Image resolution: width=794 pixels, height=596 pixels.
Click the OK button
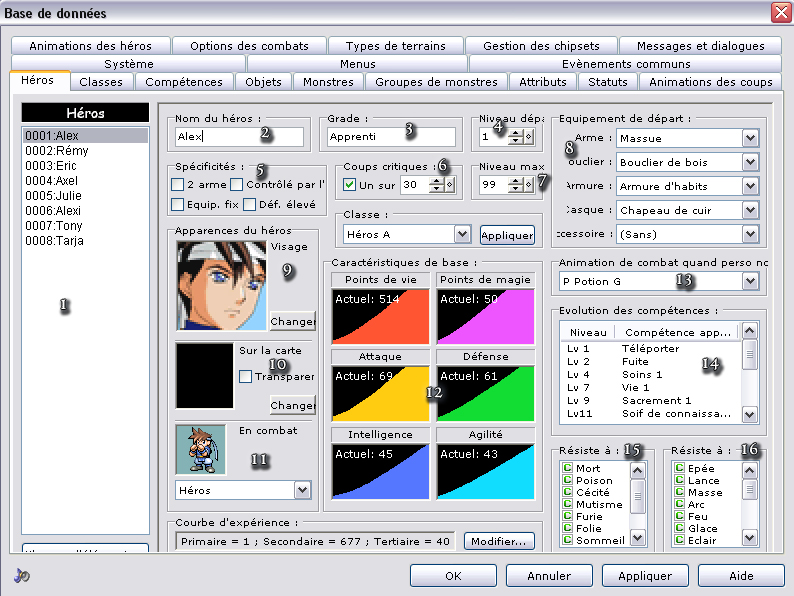[x=453, y=576]
